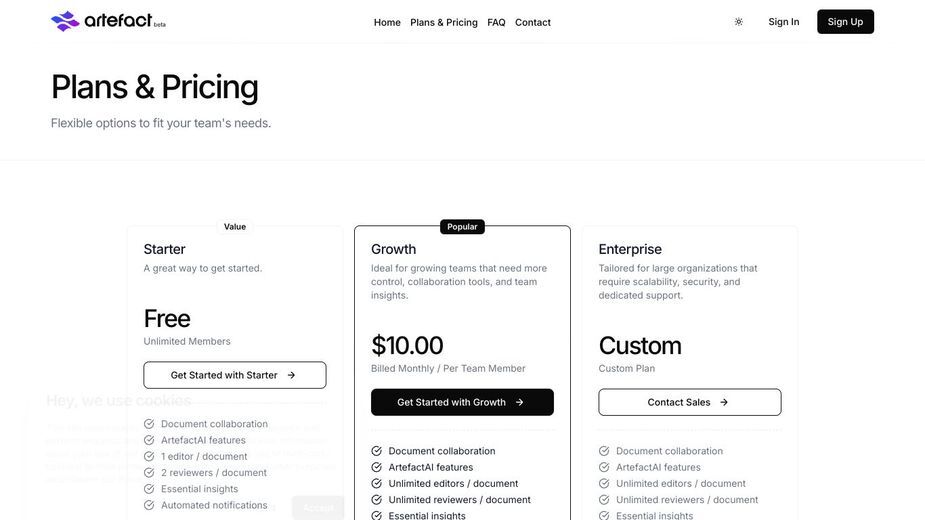
Task: Click check icon beside Enterprise Unlimited editors
Action: (604, 483)
